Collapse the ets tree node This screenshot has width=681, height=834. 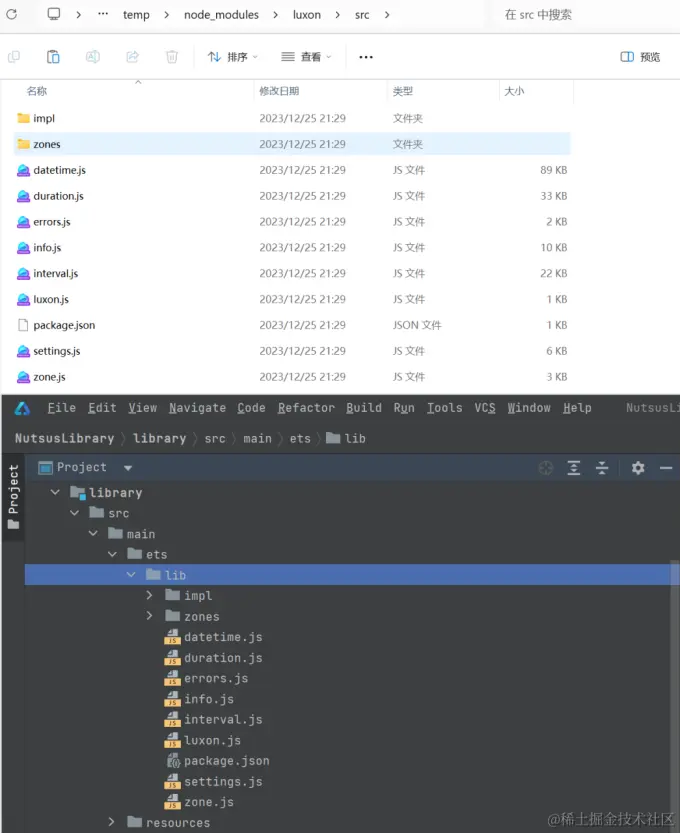click(x=112, y=554)
